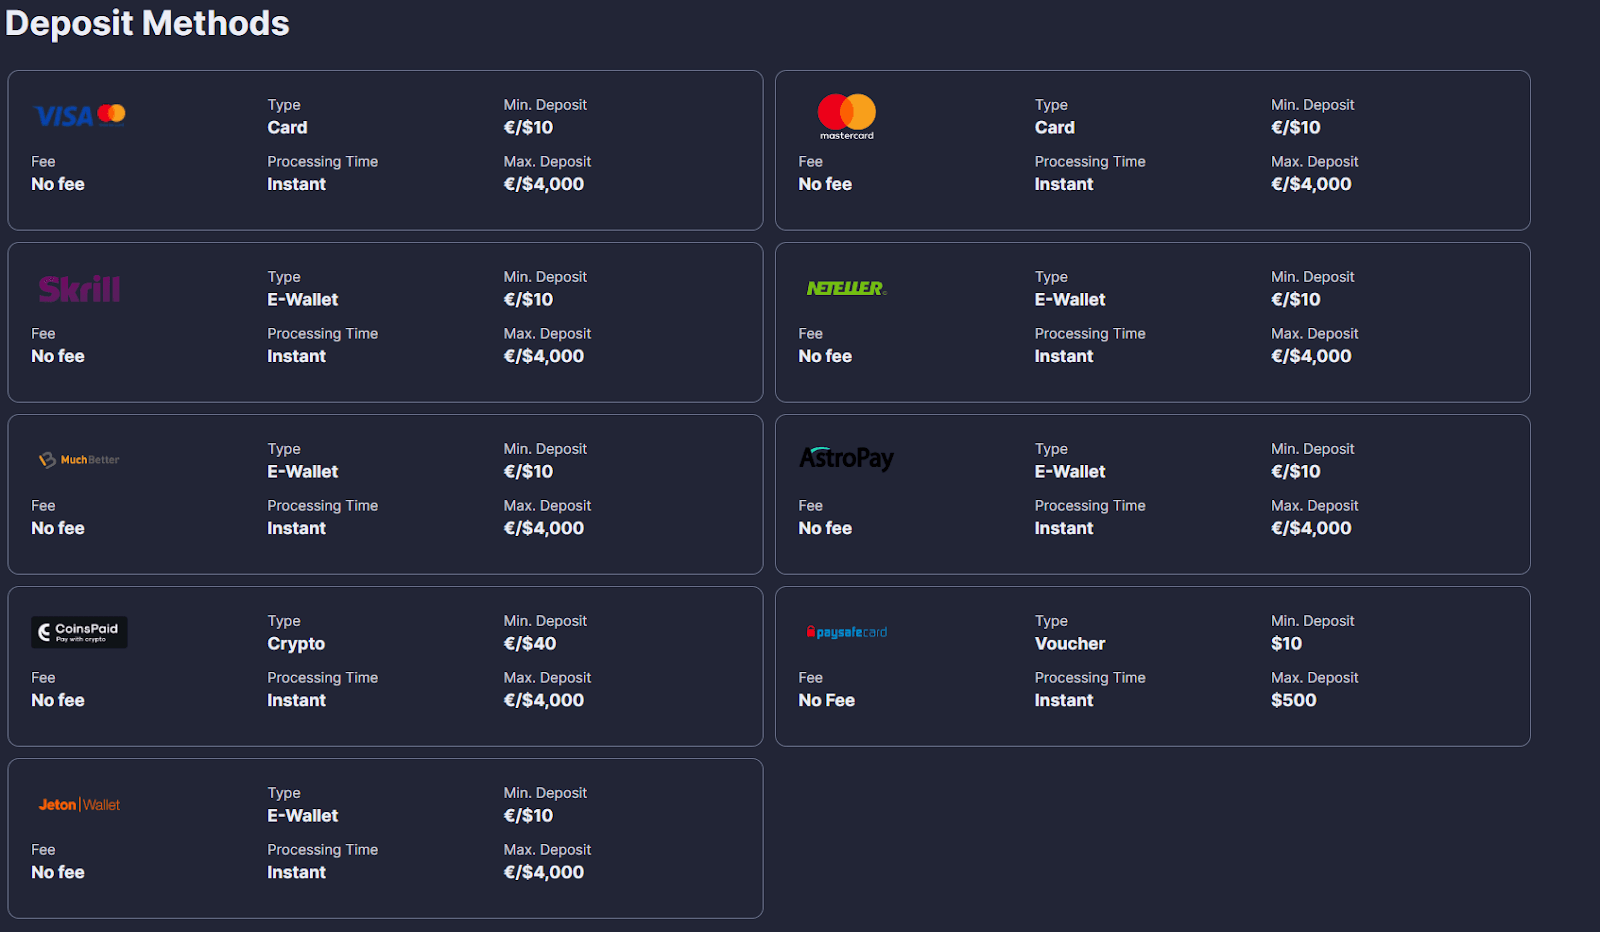Click 'Instant' processing time in Skrill card
Viewport: 1600px width, 932px height.
[296, 356]
